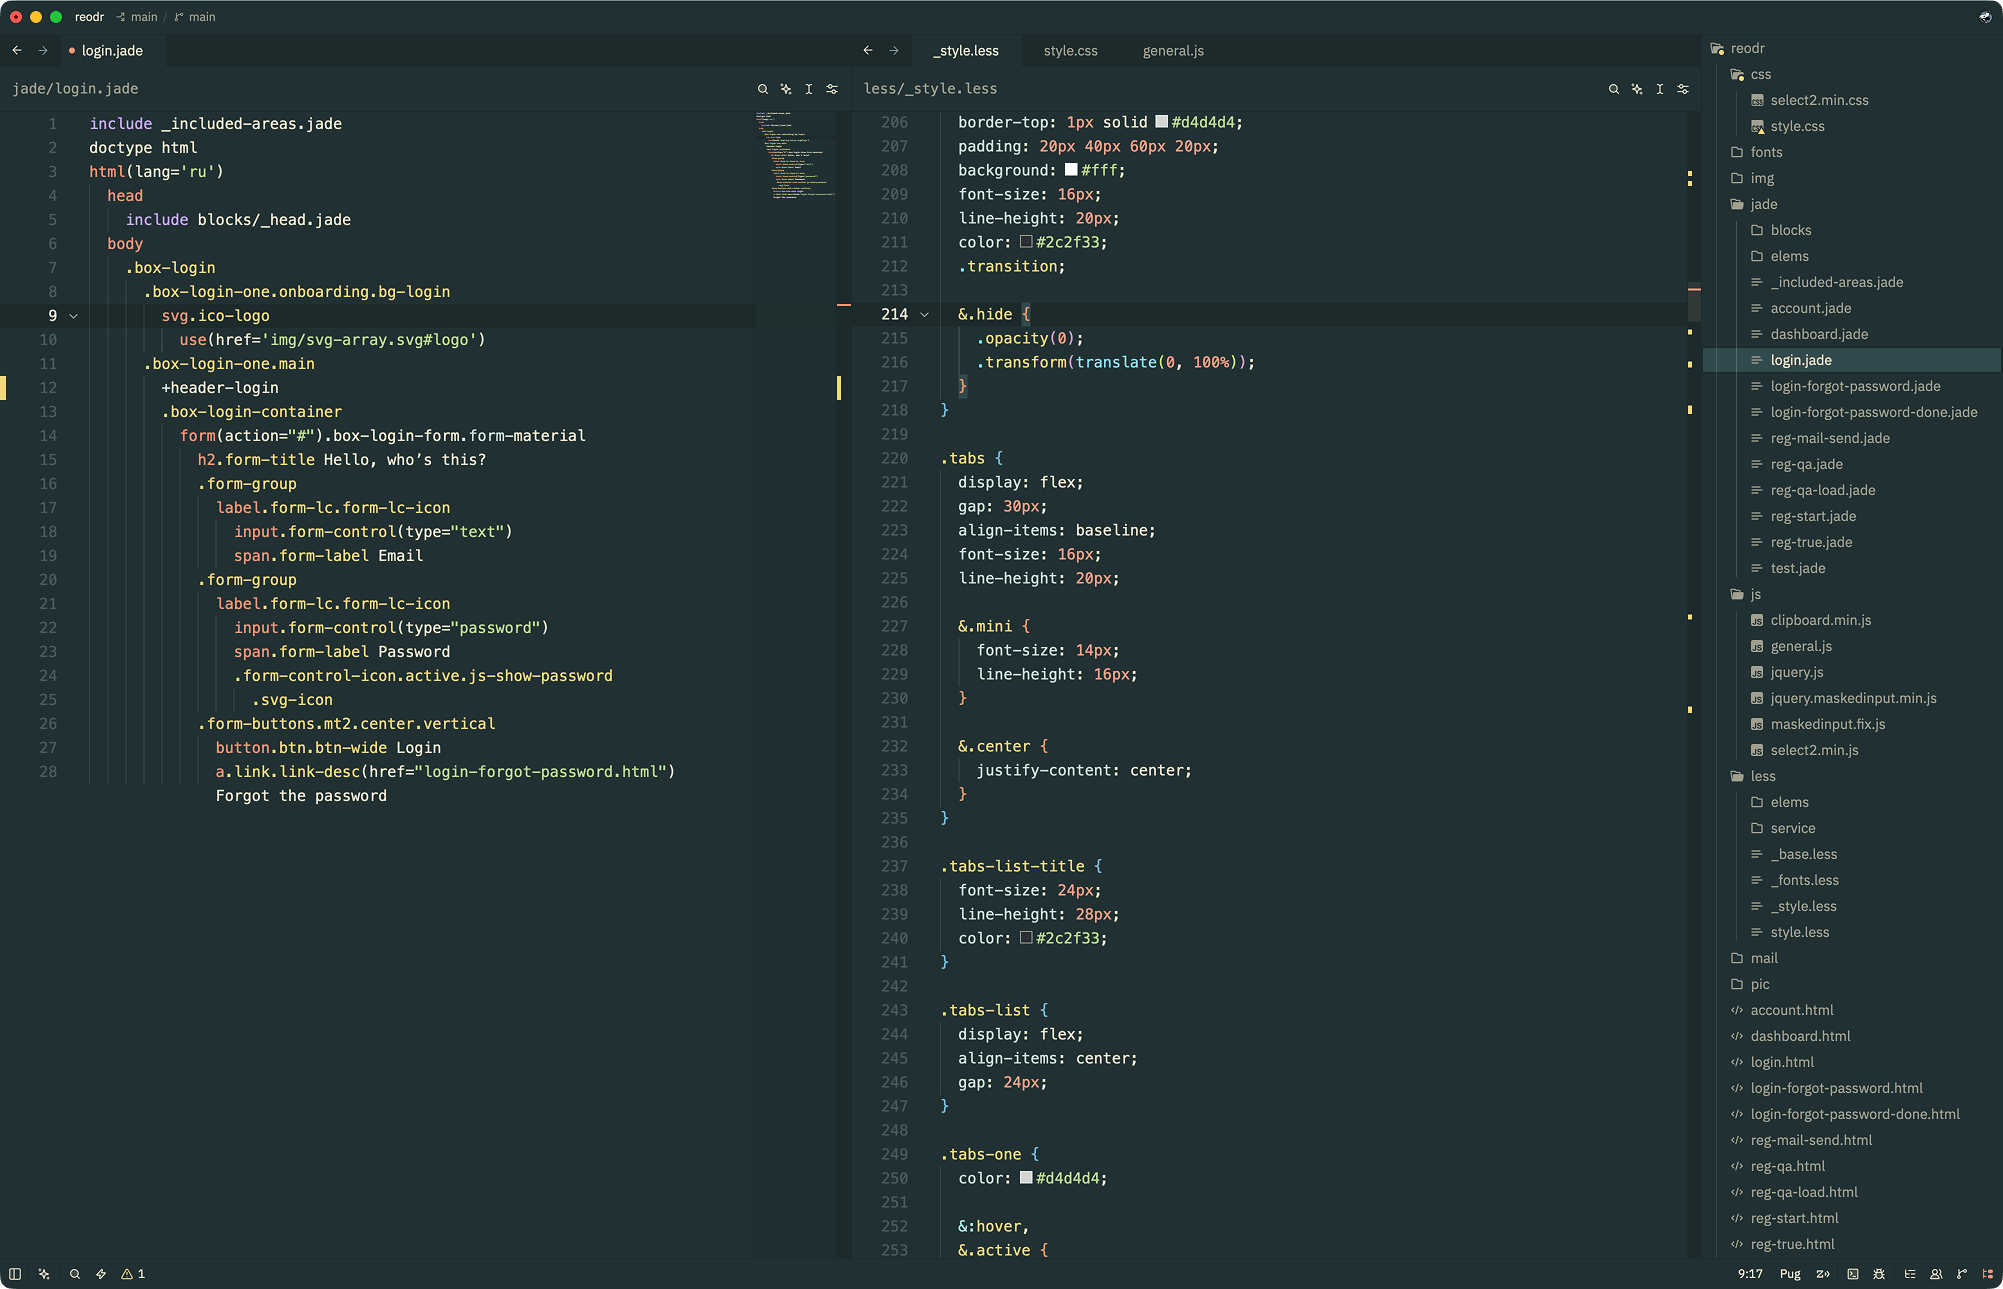Viewport: 2003px width, 1289px height.
Task: Fold the &.hide block at line 214
Action: (924, 315)
